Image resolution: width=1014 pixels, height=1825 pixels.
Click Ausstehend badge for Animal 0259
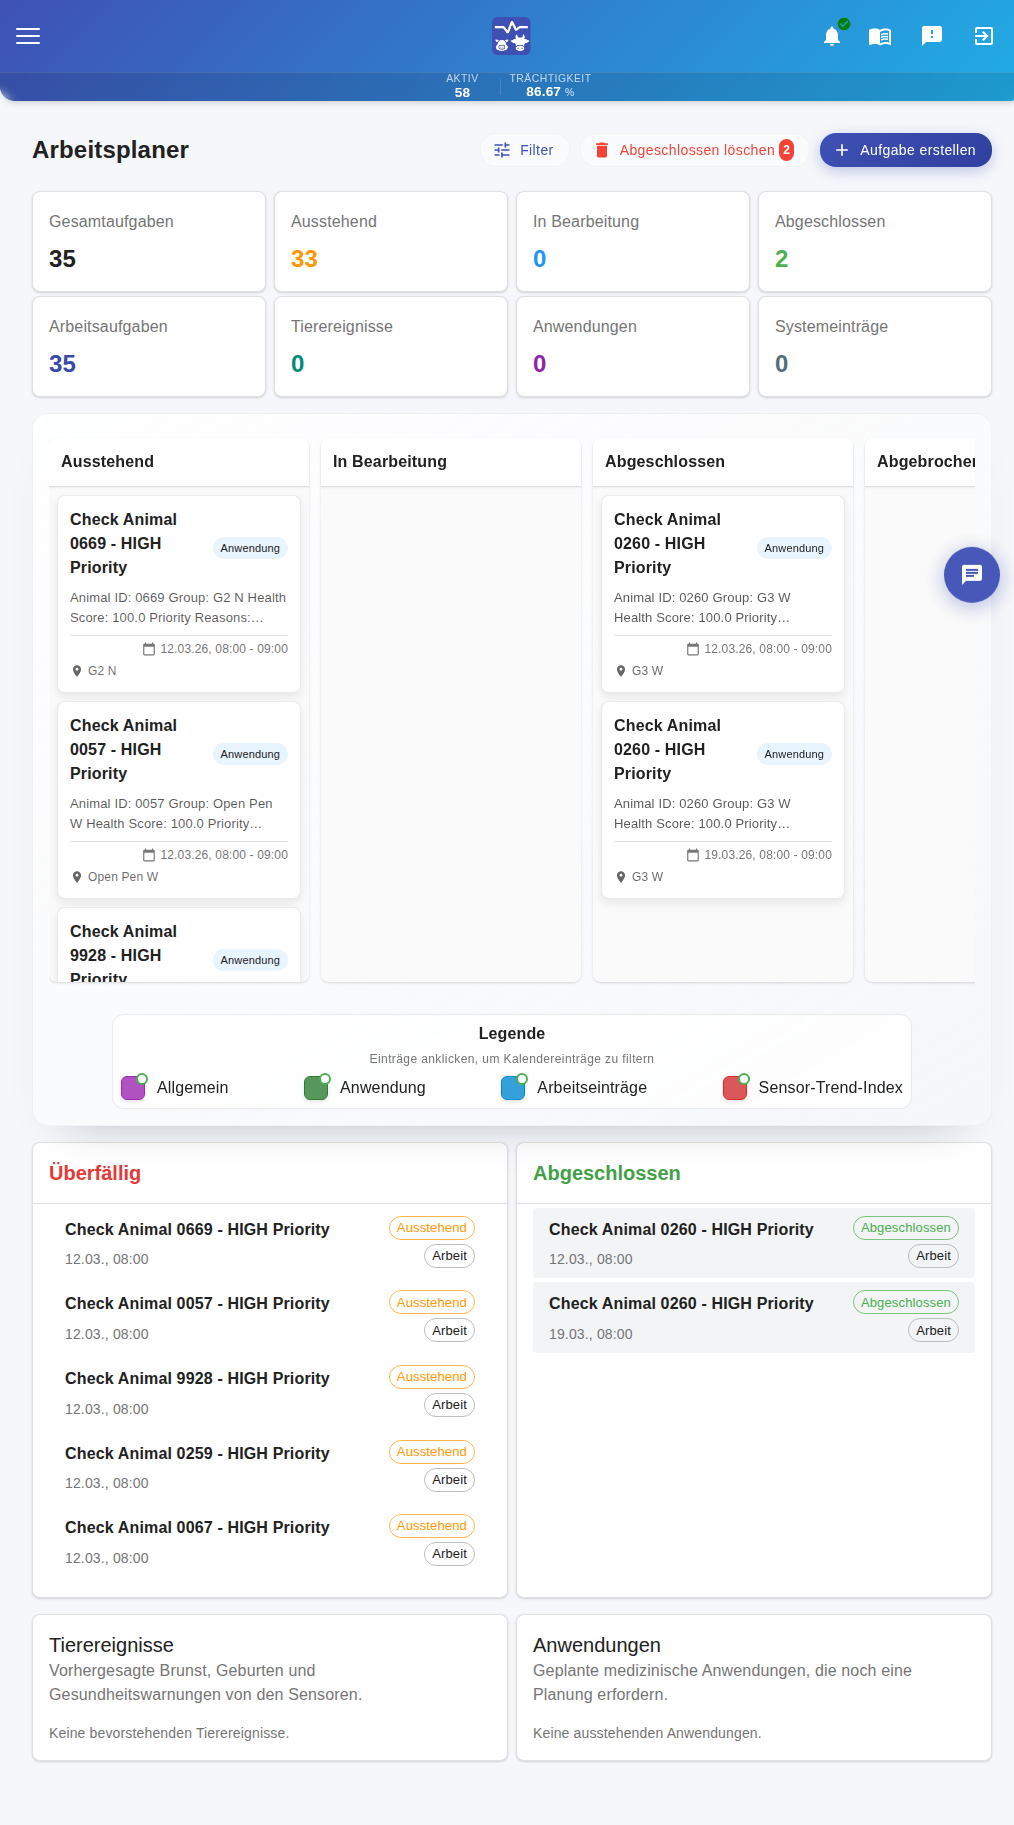[x=432, y=1452]
